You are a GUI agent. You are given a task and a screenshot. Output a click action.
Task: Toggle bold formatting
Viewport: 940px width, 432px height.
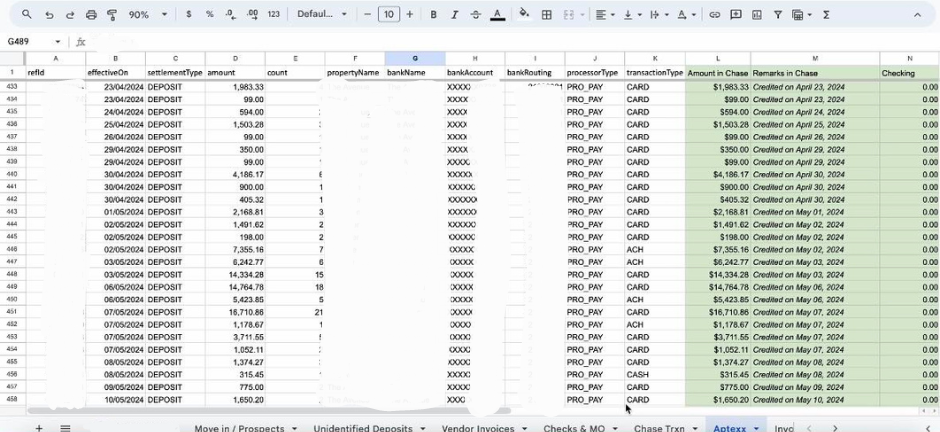click(433, 14)
